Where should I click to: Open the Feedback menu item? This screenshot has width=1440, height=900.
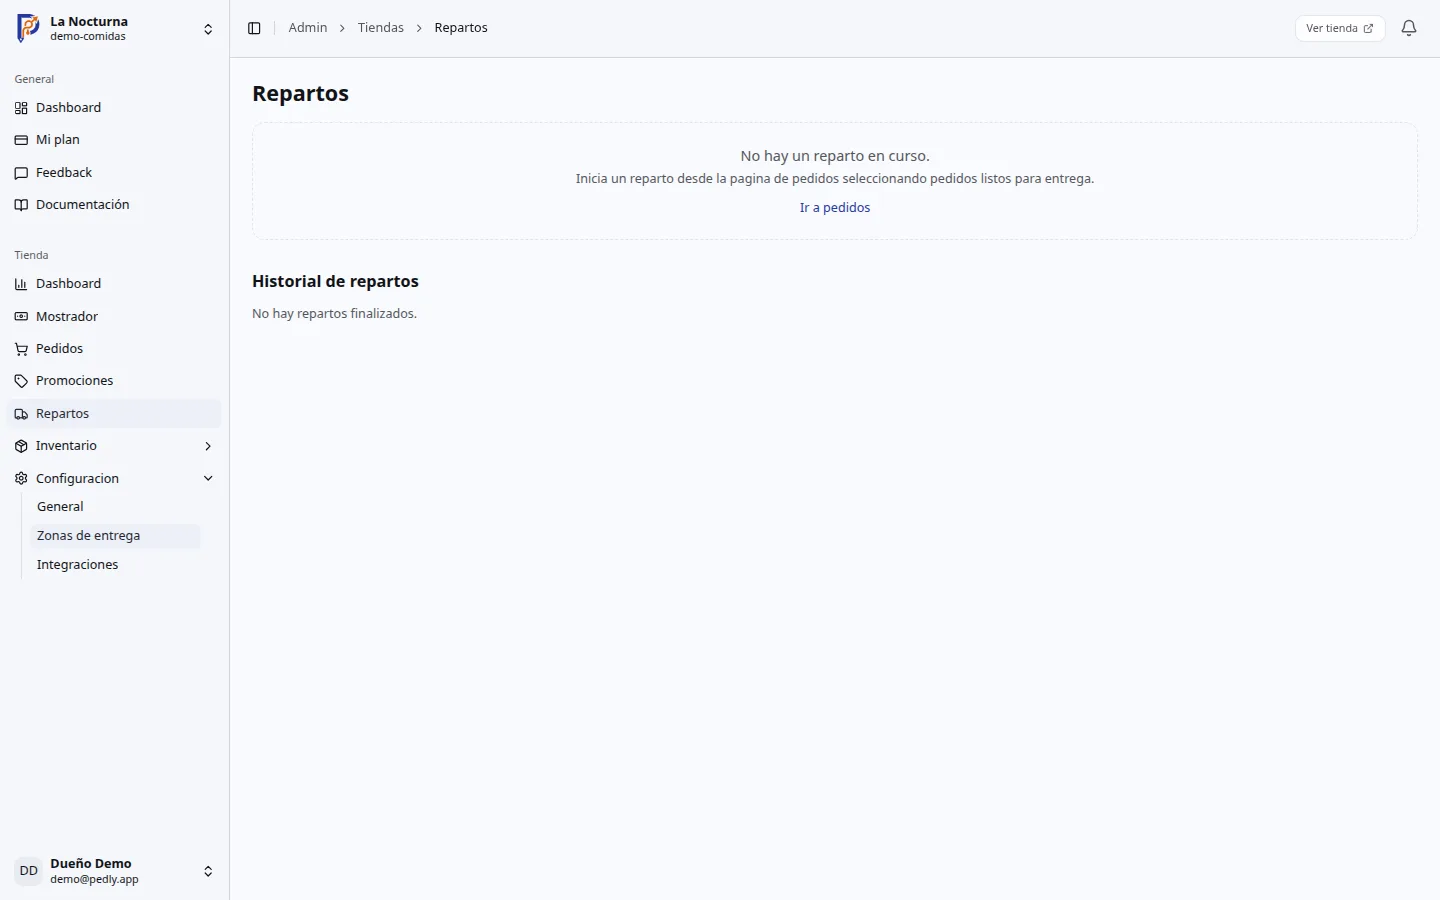click(114, 173)
